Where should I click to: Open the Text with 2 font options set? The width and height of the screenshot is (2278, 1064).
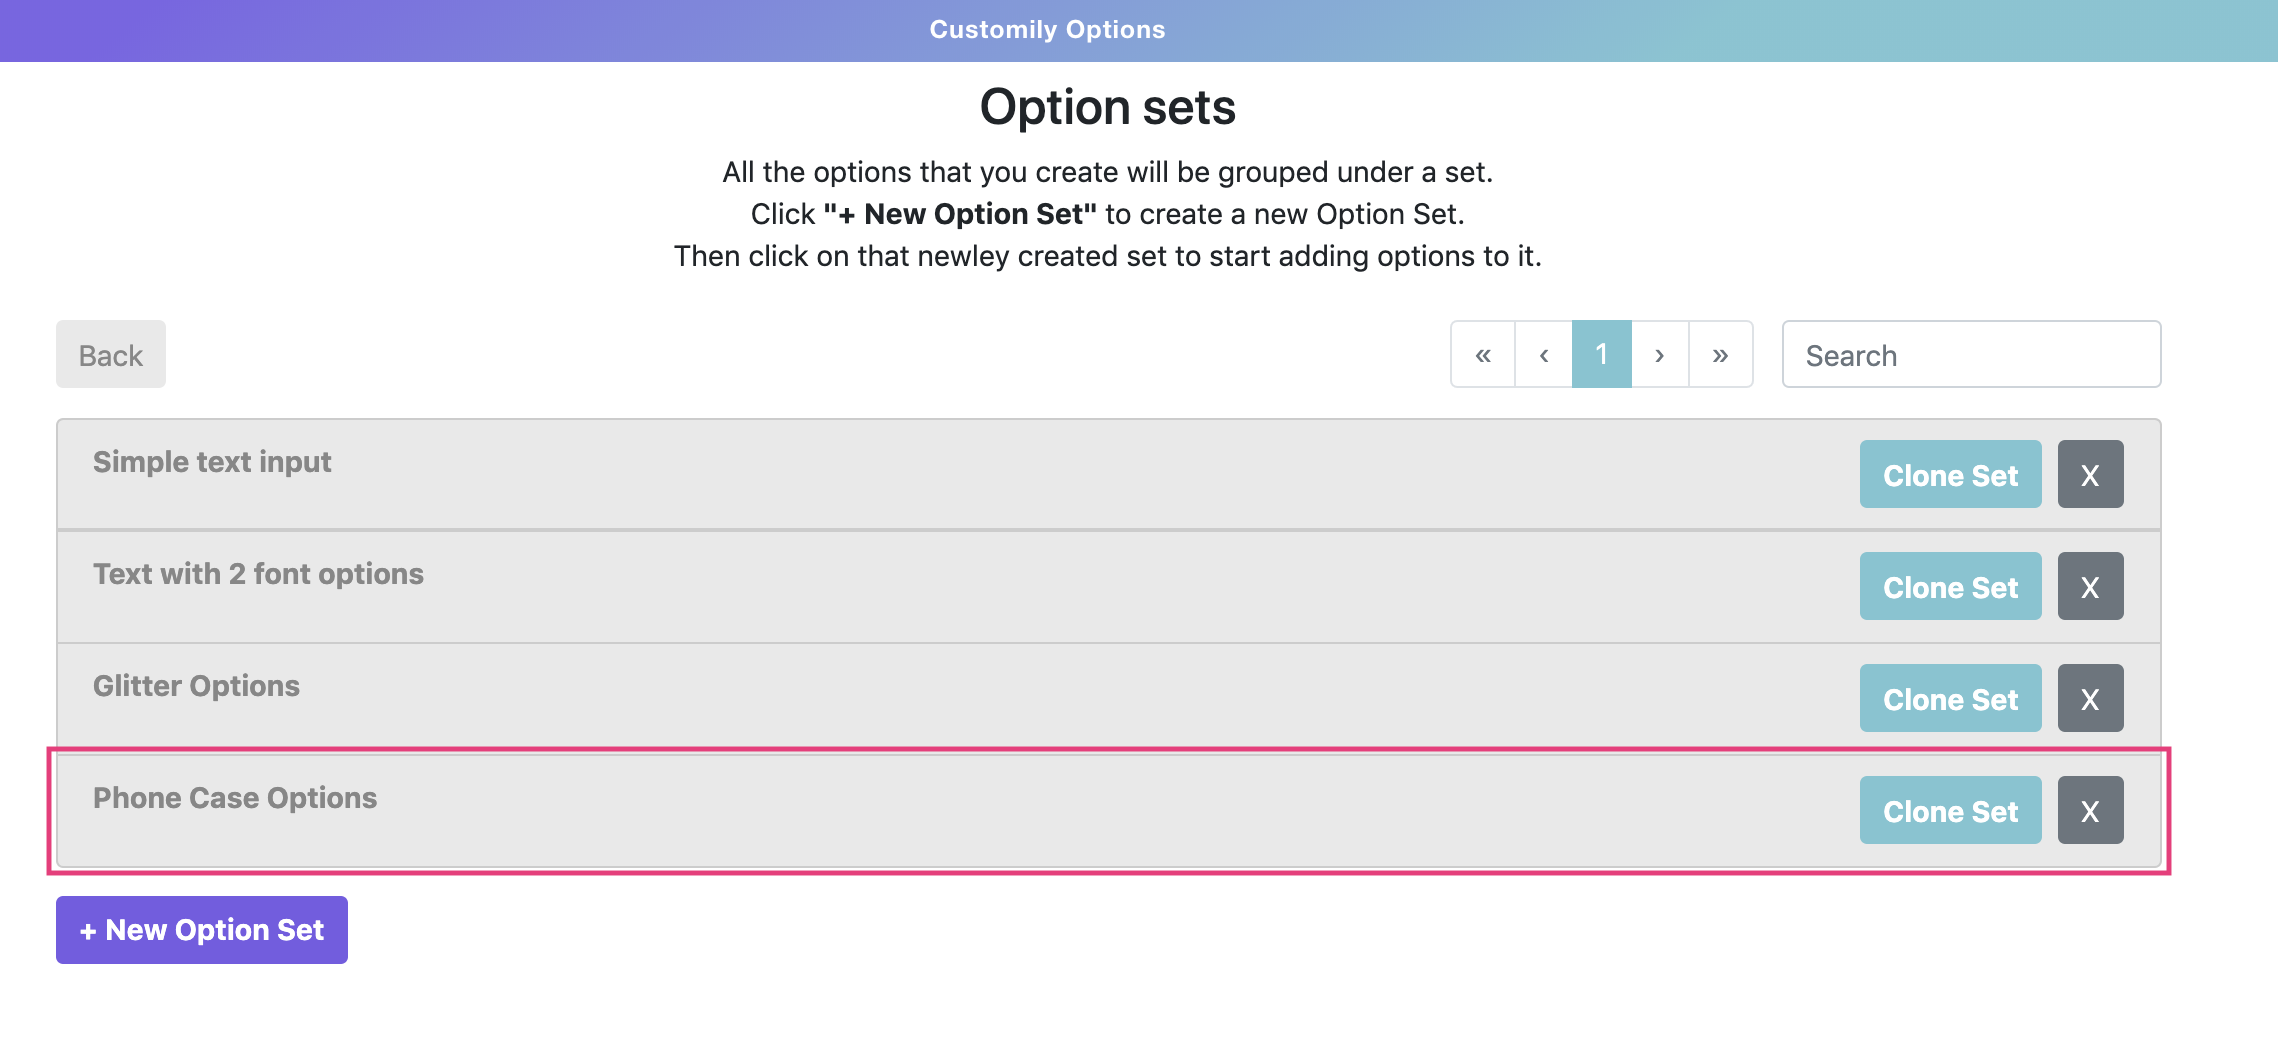258,574
